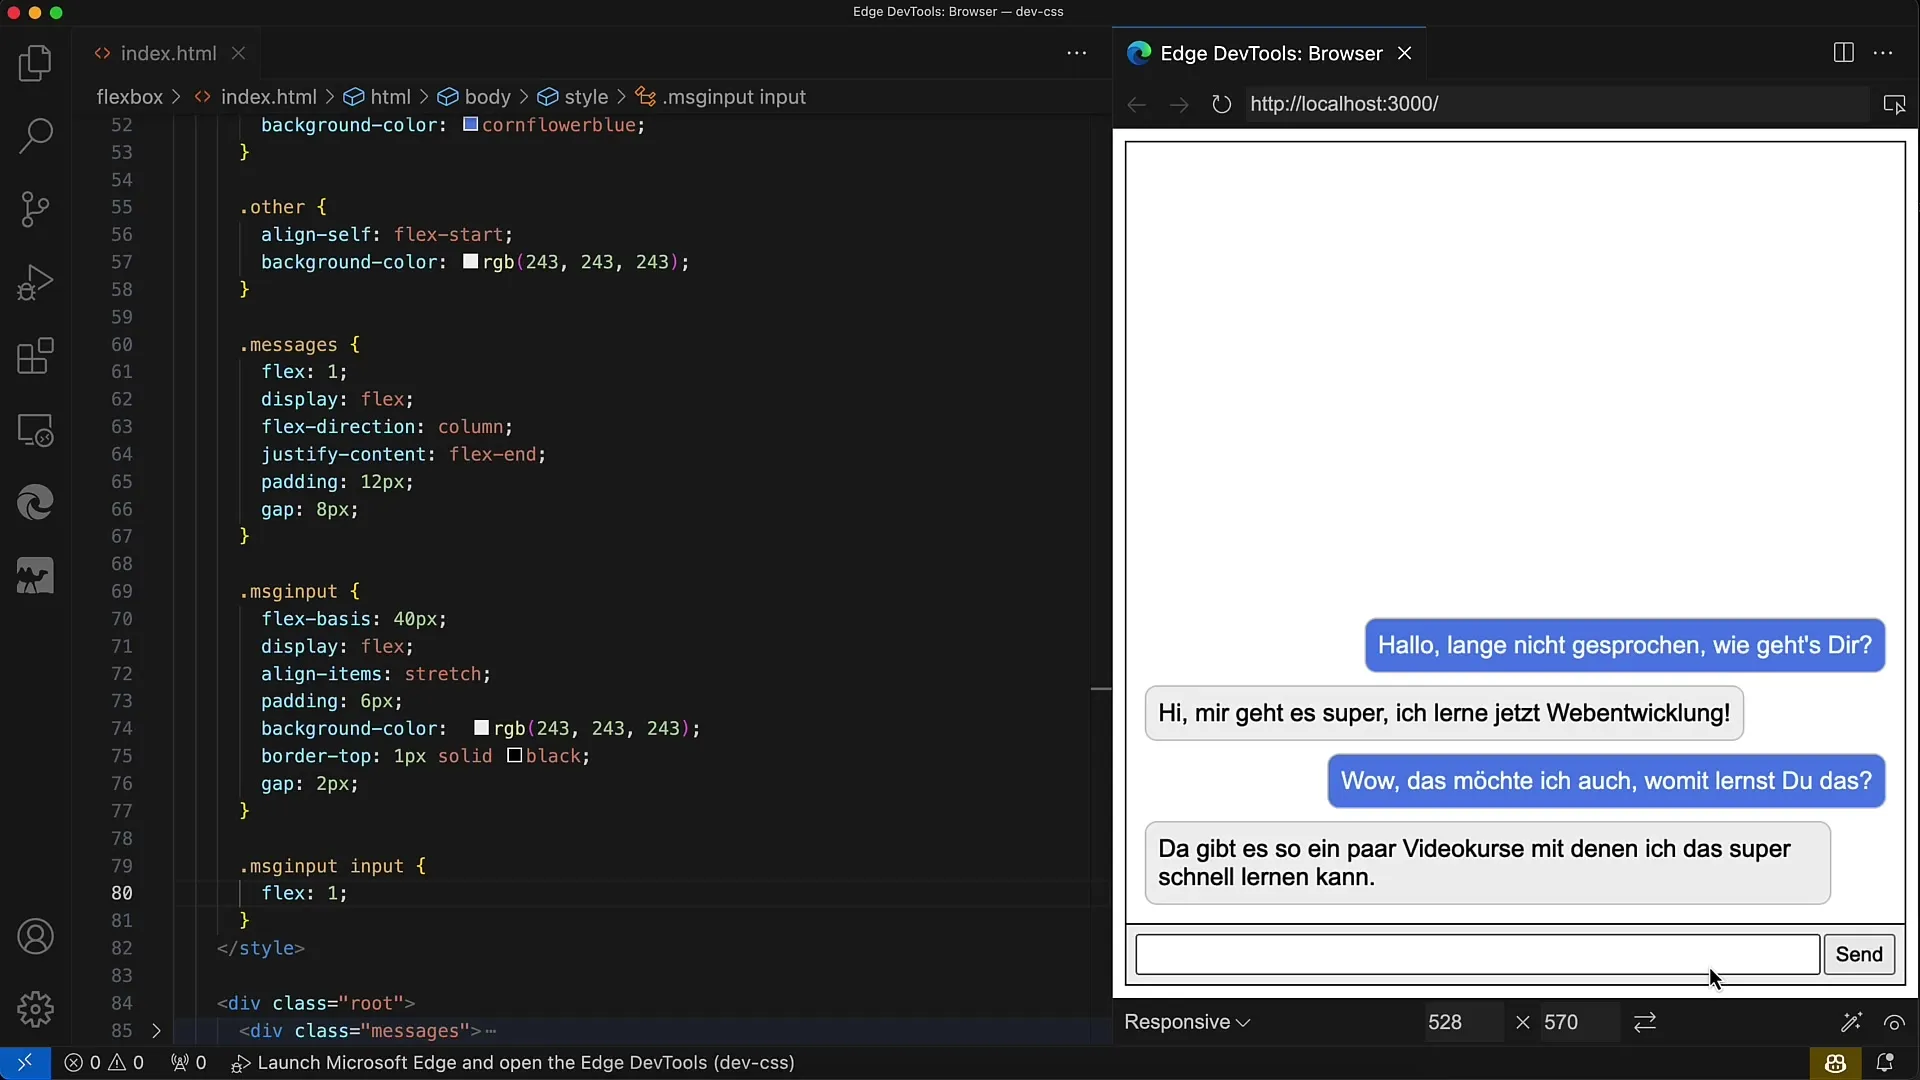Close the Edge DevTools: Browser tab
Screen dimensions: 1920x1080
coord(1405,53)
